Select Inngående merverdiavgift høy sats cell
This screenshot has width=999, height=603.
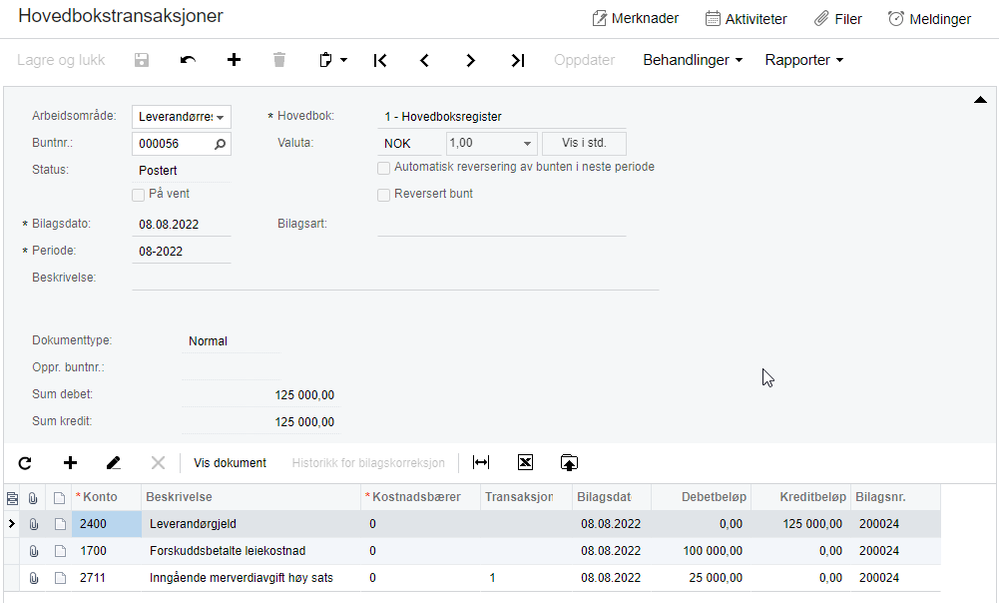click(x=251, y=578)
